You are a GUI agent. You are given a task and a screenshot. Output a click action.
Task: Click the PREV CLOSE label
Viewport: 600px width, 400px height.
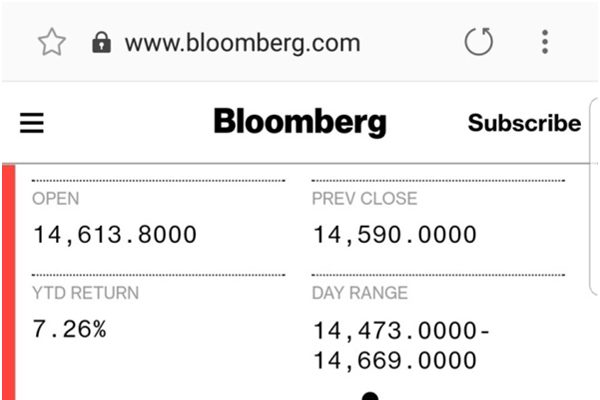click(365, 199)
